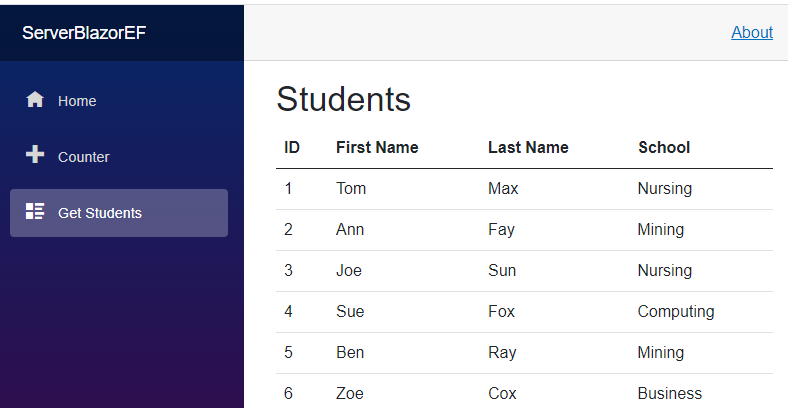This screenshot has height=408, width=788.
Task: Open the About link
Action: (752, 33)
